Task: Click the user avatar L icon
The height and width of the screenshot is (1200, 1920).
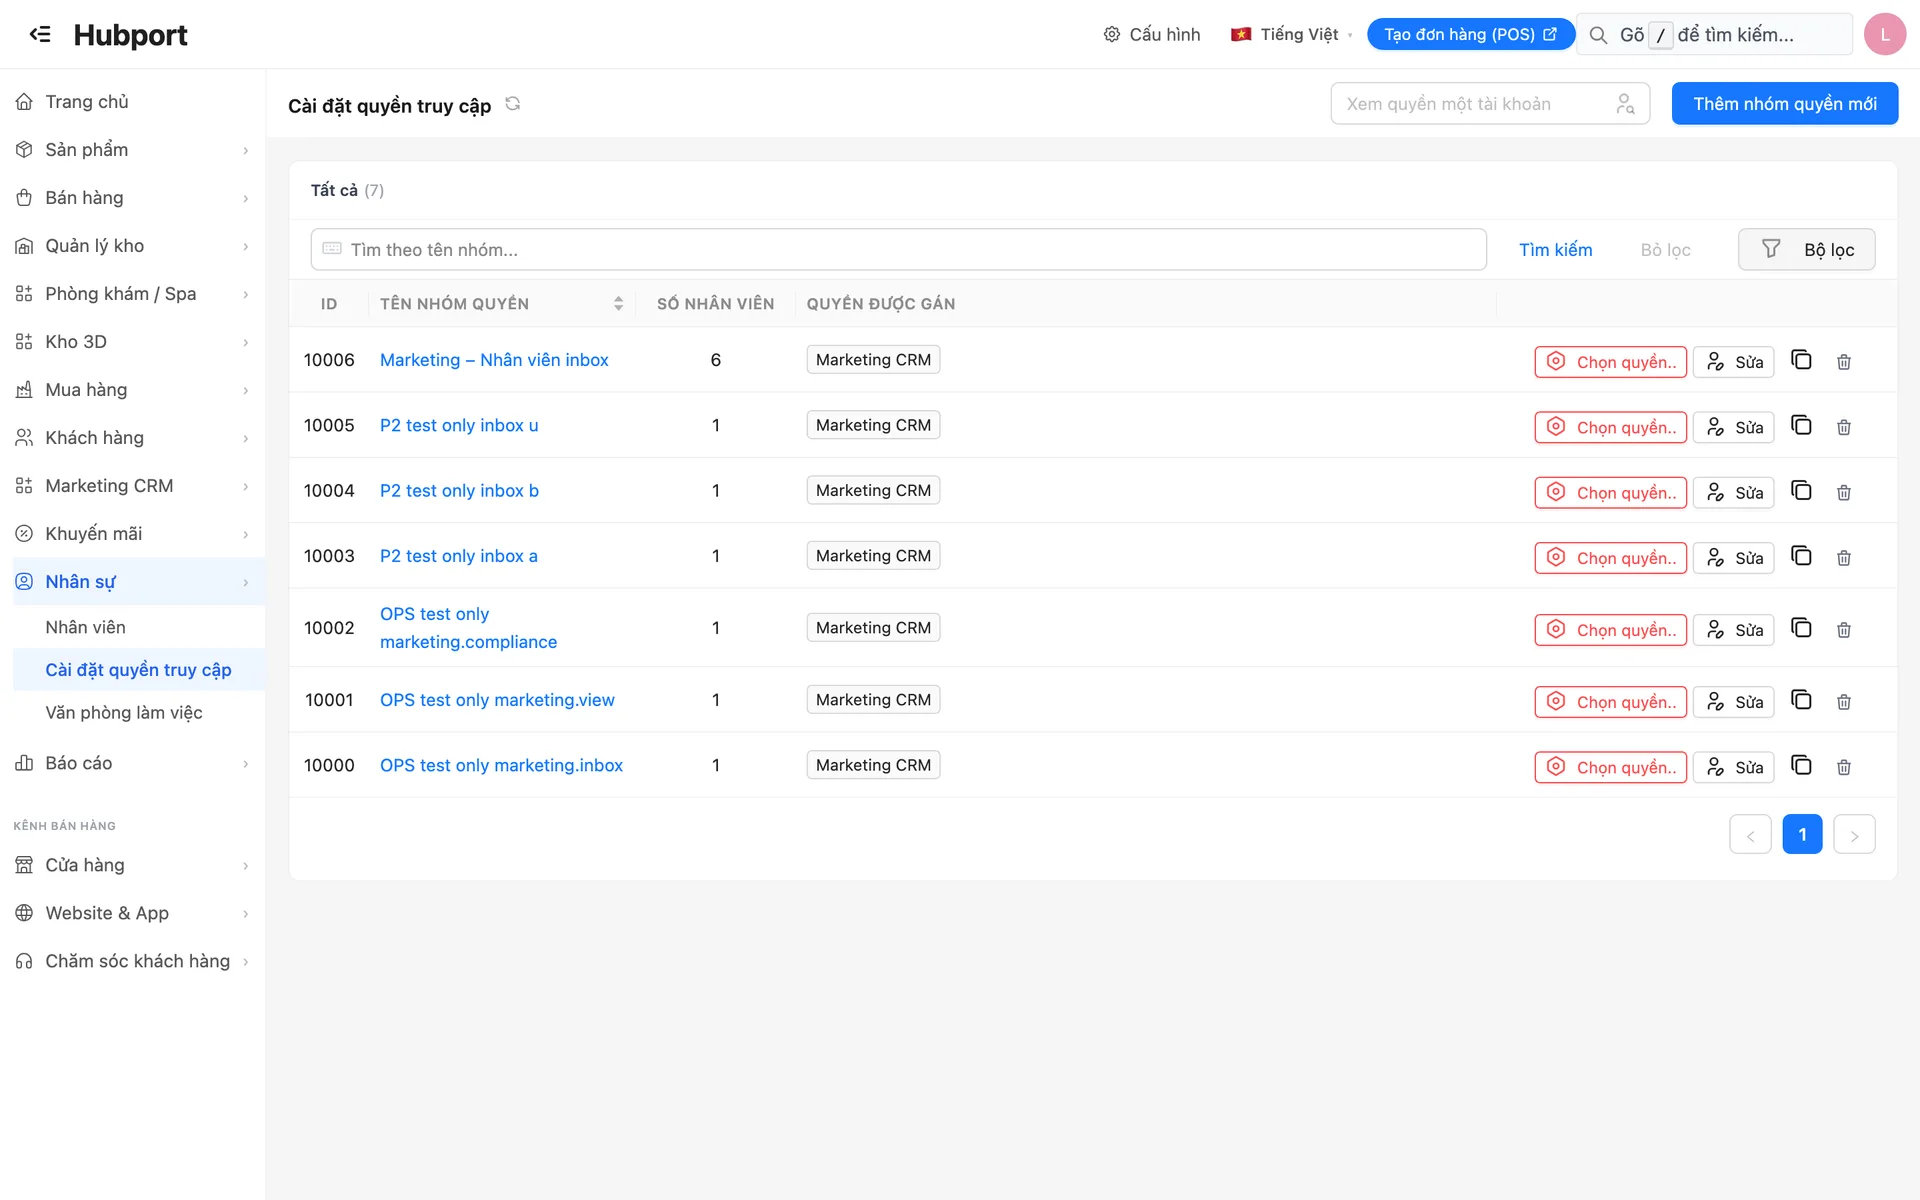Action: [x=1885, y=34]
